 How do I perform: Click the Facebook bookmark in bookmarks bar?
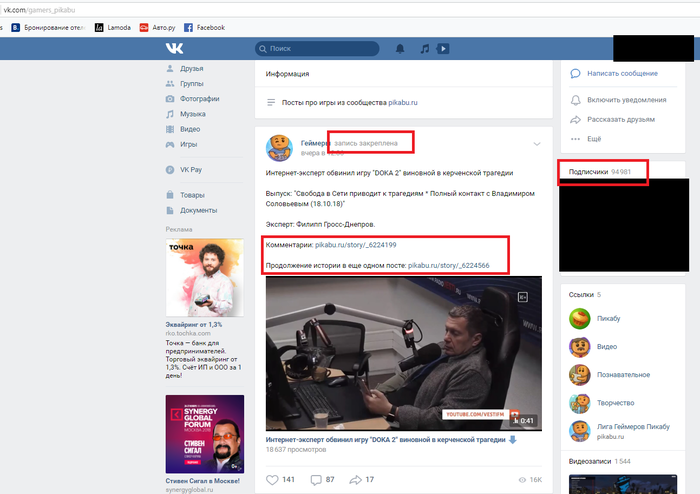(203, 27)
